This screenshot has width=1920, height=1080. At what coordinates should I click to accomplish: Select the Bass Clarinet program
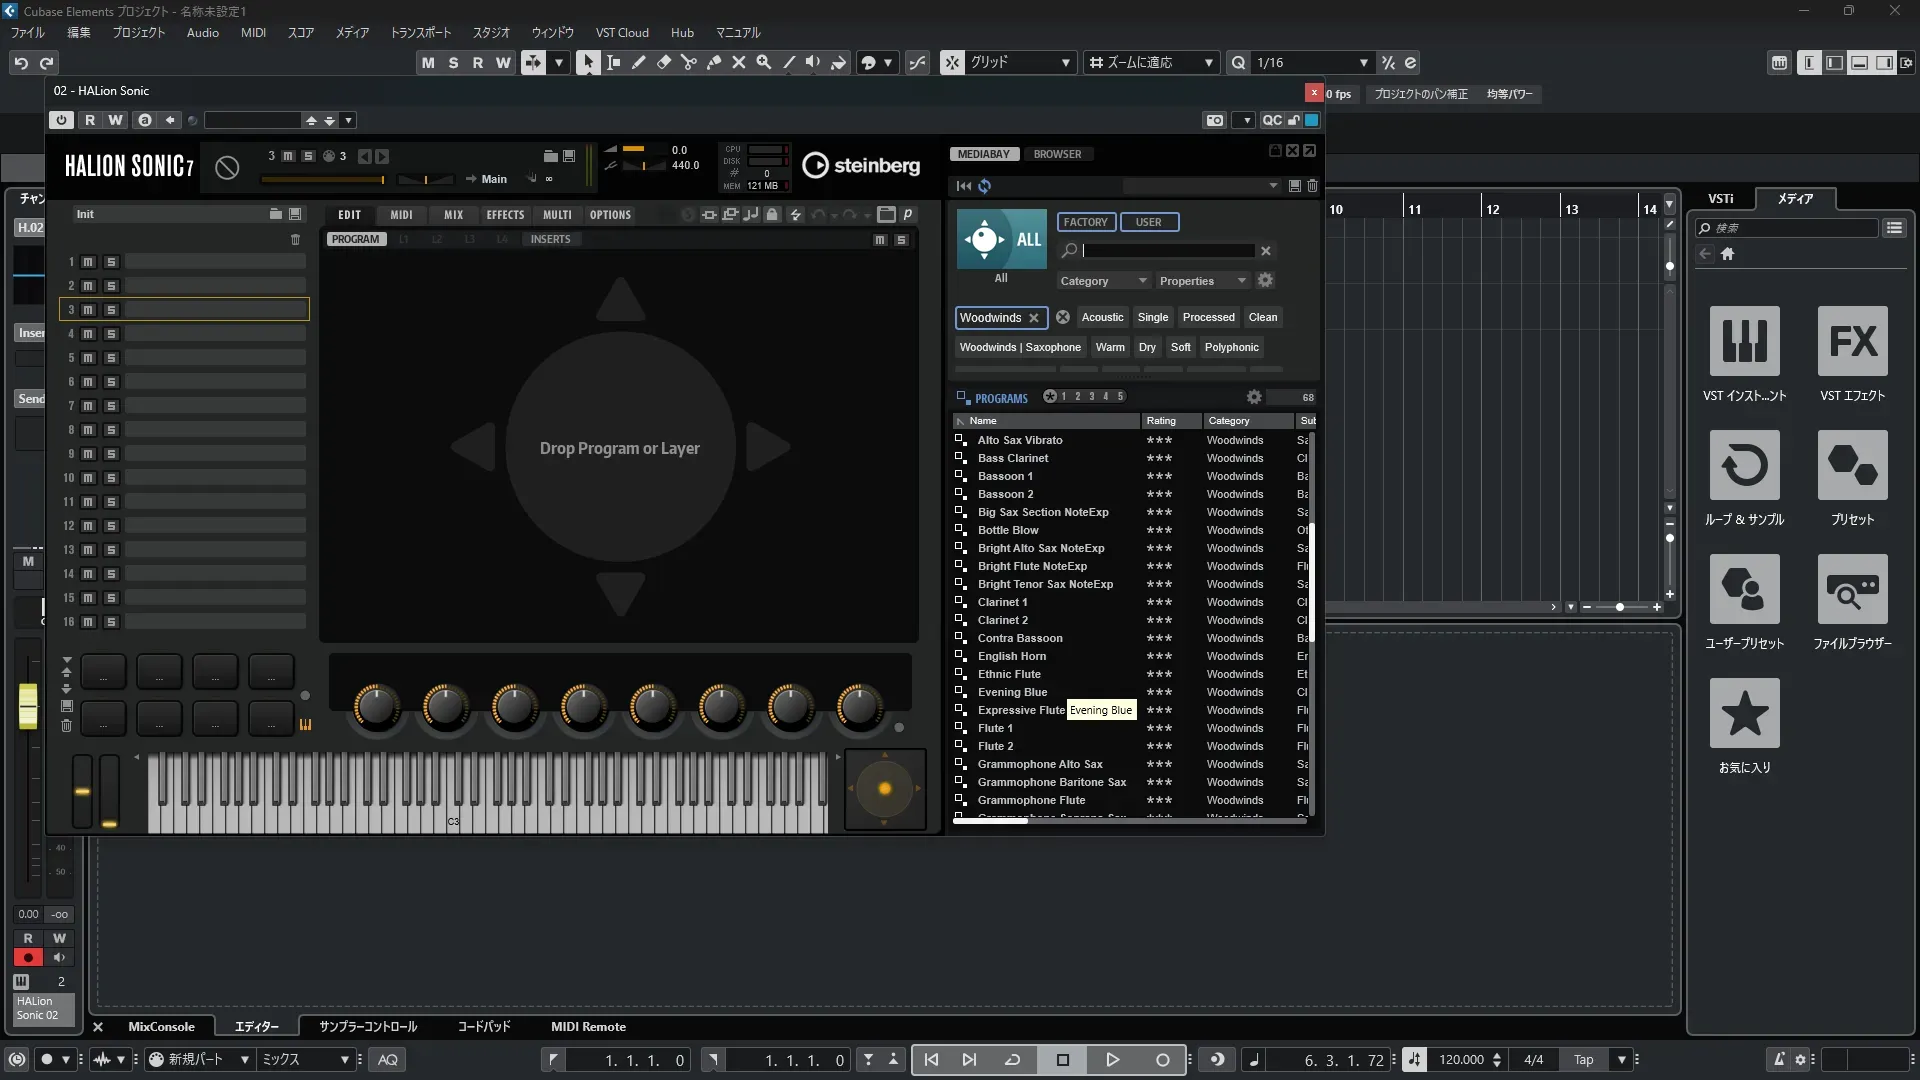(x=1012, y=458)
